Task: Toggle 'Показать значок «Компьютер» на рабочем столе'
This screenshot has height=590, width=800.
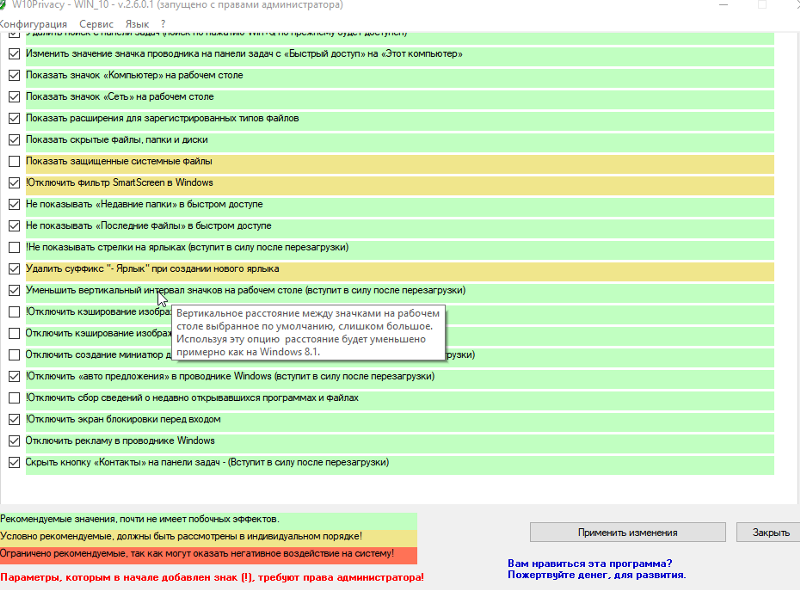Action: pyautogui.click(x=14, y=75)
